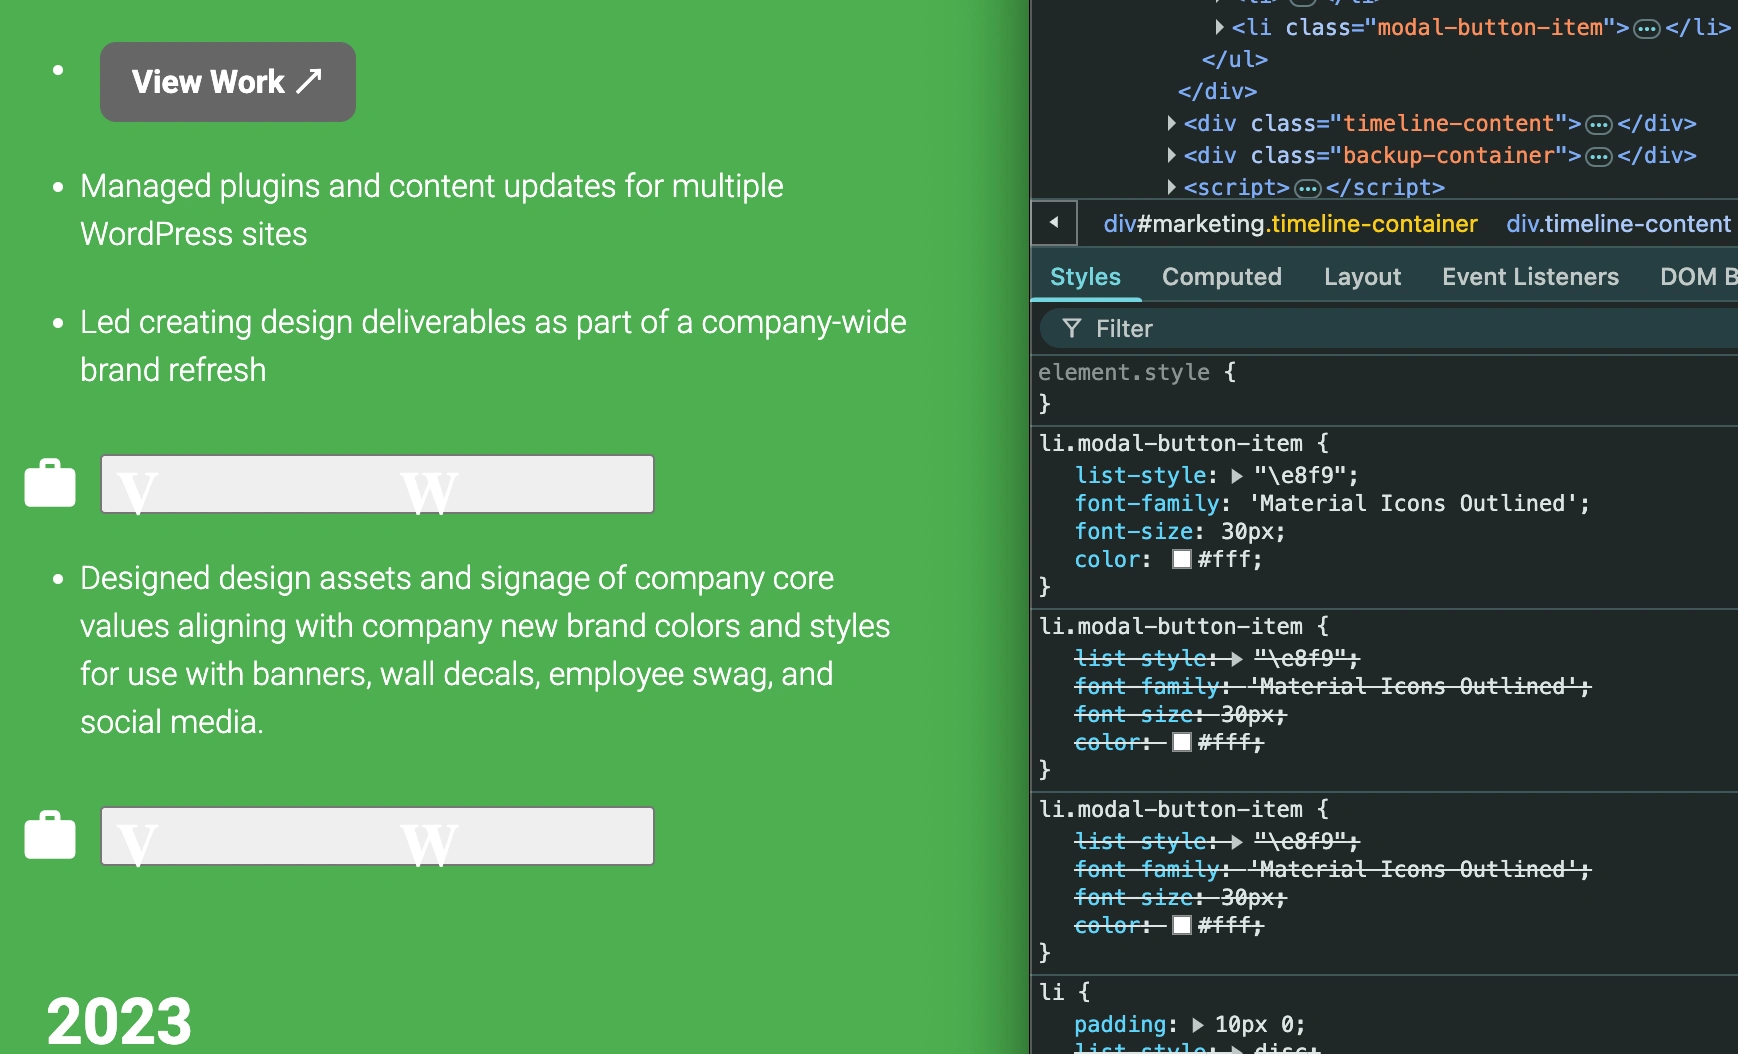
Task: Click the lower broken View Work button
Action: click(x=377, y=836)
